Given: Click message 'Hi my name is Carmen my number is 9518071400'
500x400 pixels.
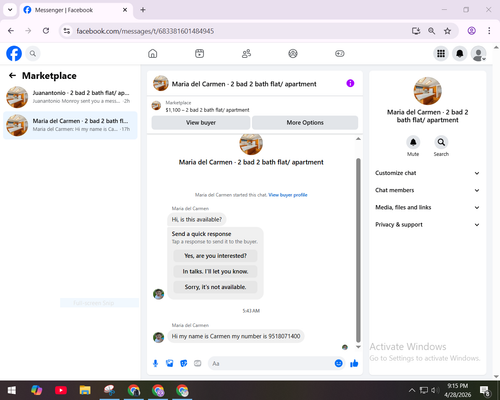Looking at the screenshot, I should (x=236, y=336).
